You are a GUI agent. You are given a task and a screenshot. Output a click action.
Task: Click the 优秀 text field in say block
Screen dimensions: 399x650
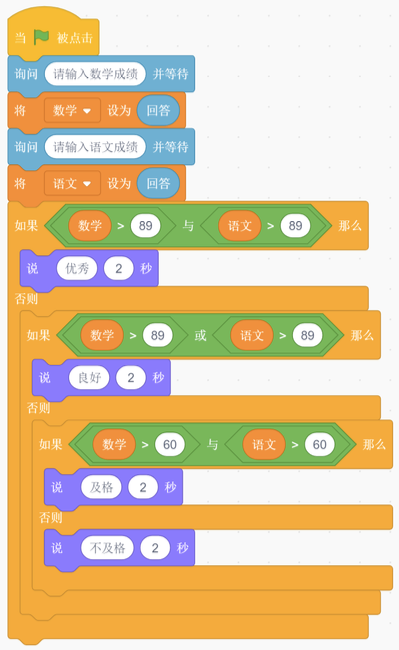point(77,269)
